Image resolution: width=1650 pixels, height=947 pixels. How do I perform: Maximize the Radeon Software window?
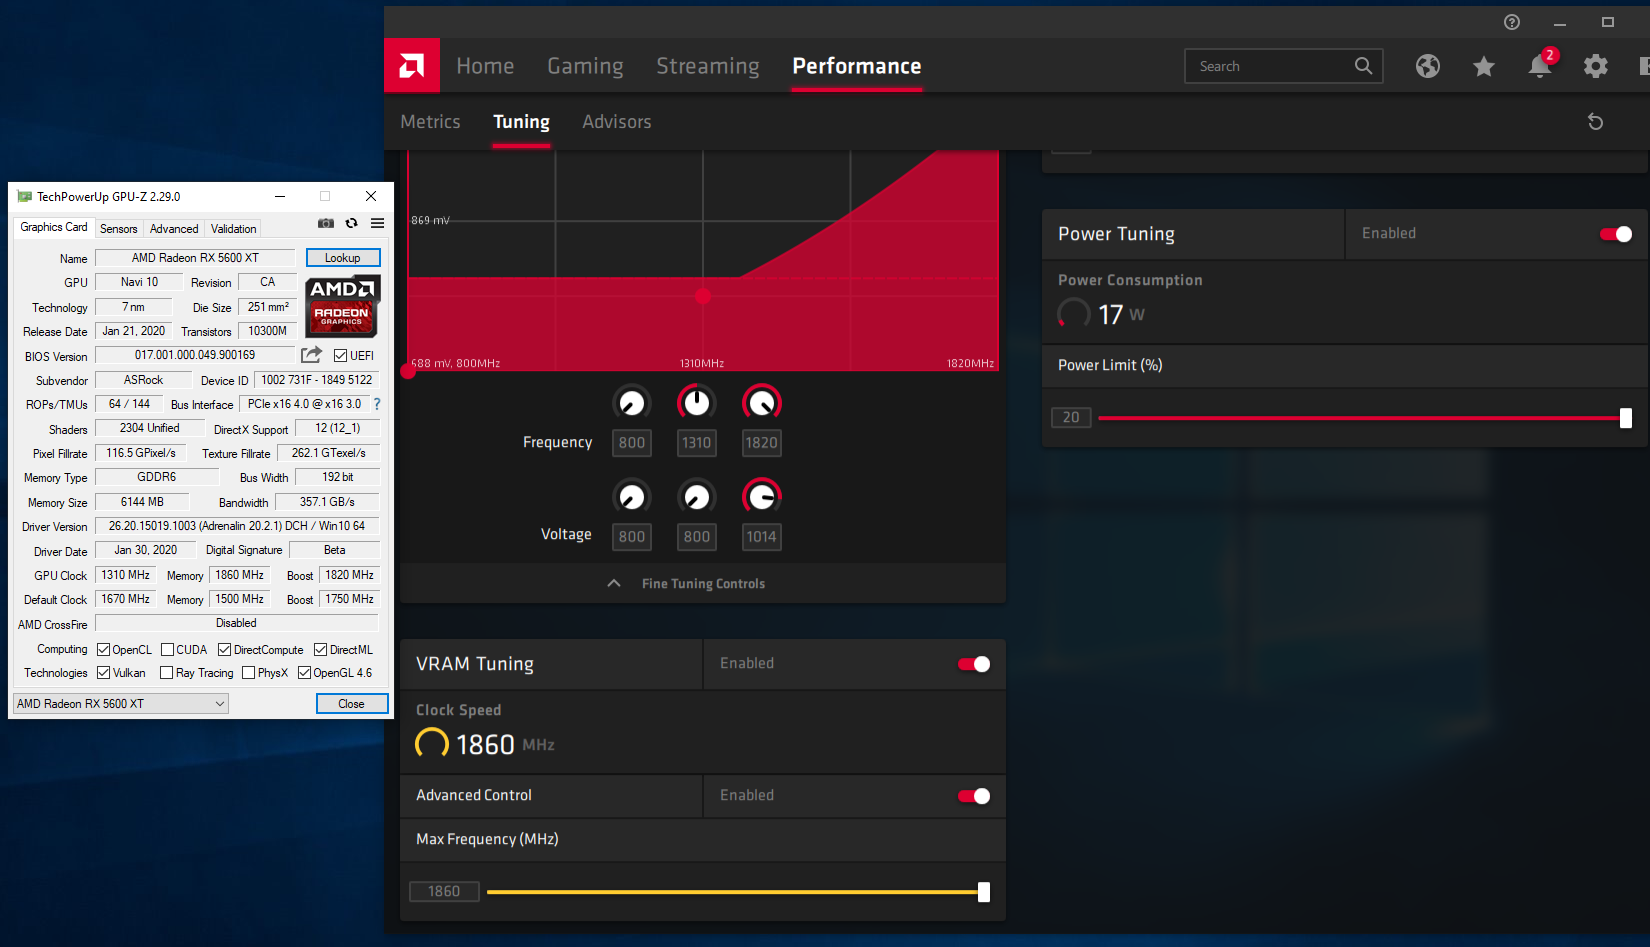(1608, 22)
